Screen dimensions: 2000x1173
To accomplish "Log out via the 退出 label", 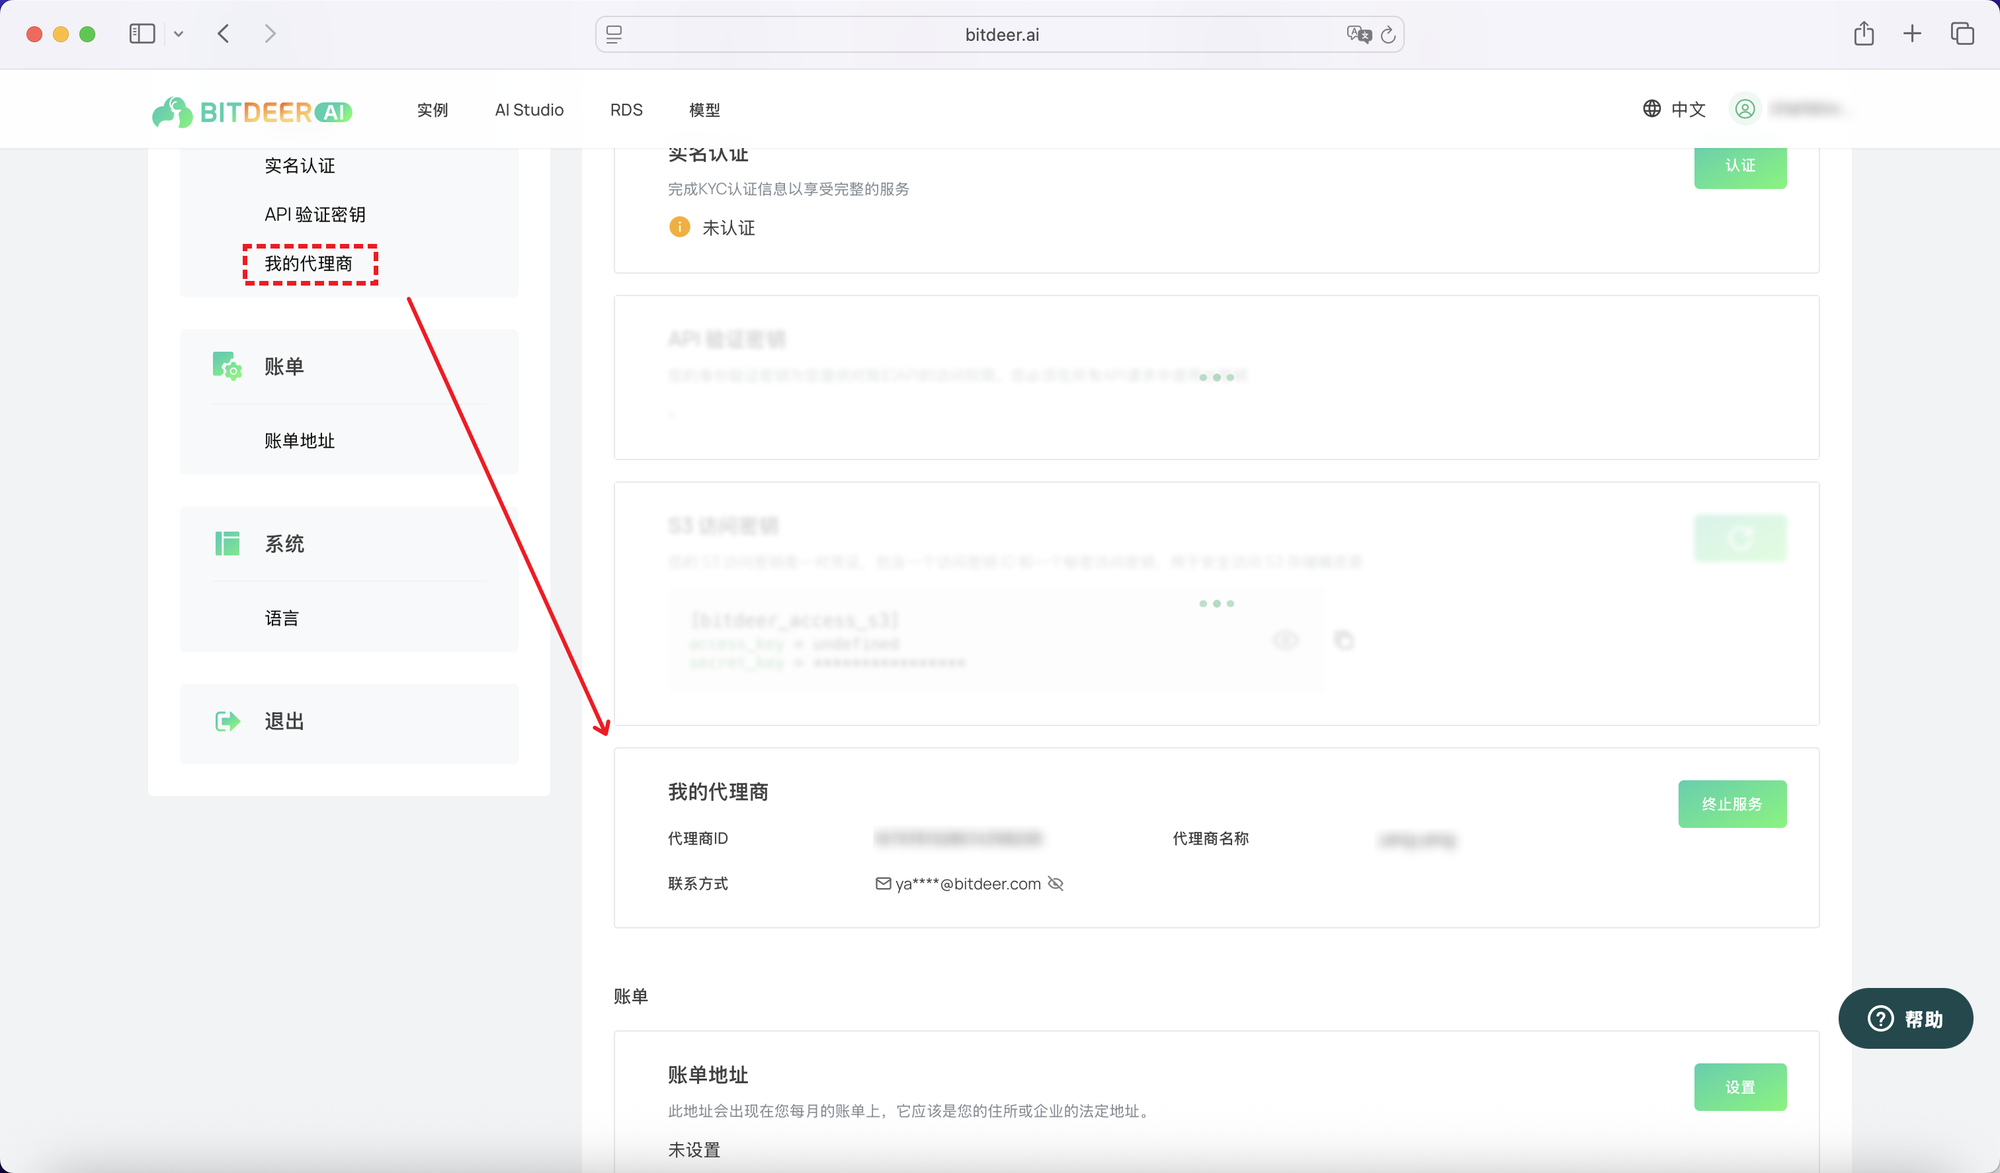I will click(x=284, y=721).
